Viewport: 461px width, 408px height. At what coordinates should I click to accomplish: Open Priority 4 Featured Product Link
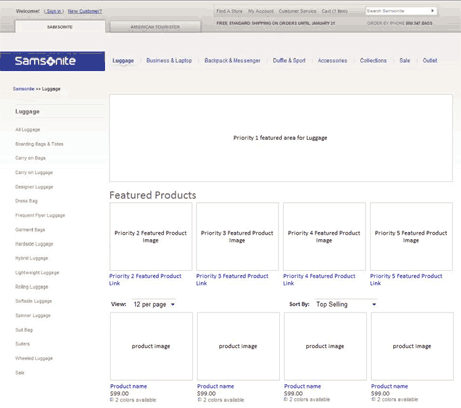click(319, 280)
